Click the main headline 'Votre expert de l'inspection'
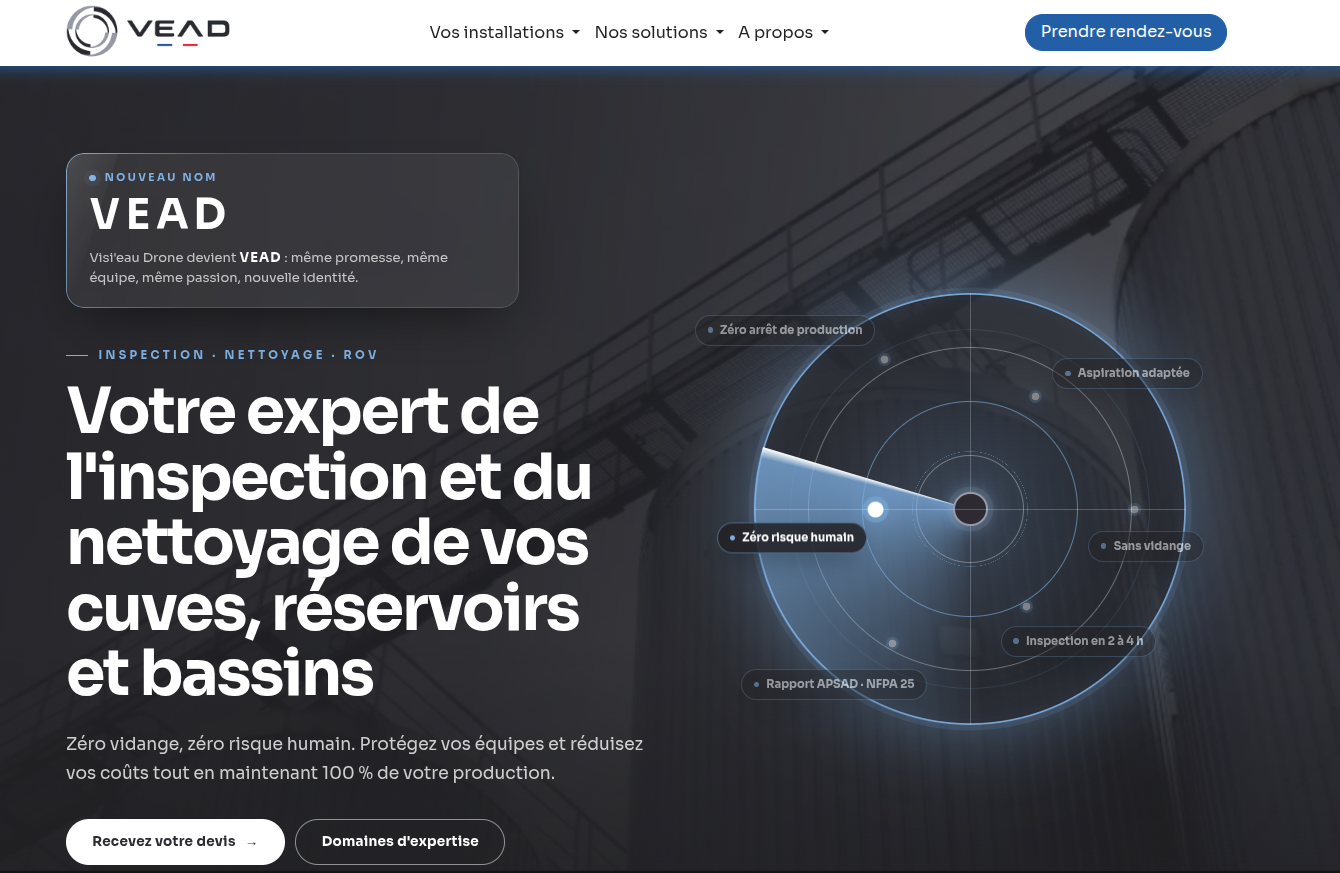The width and height of the screenshot is (1340, 873). [330, 543]
